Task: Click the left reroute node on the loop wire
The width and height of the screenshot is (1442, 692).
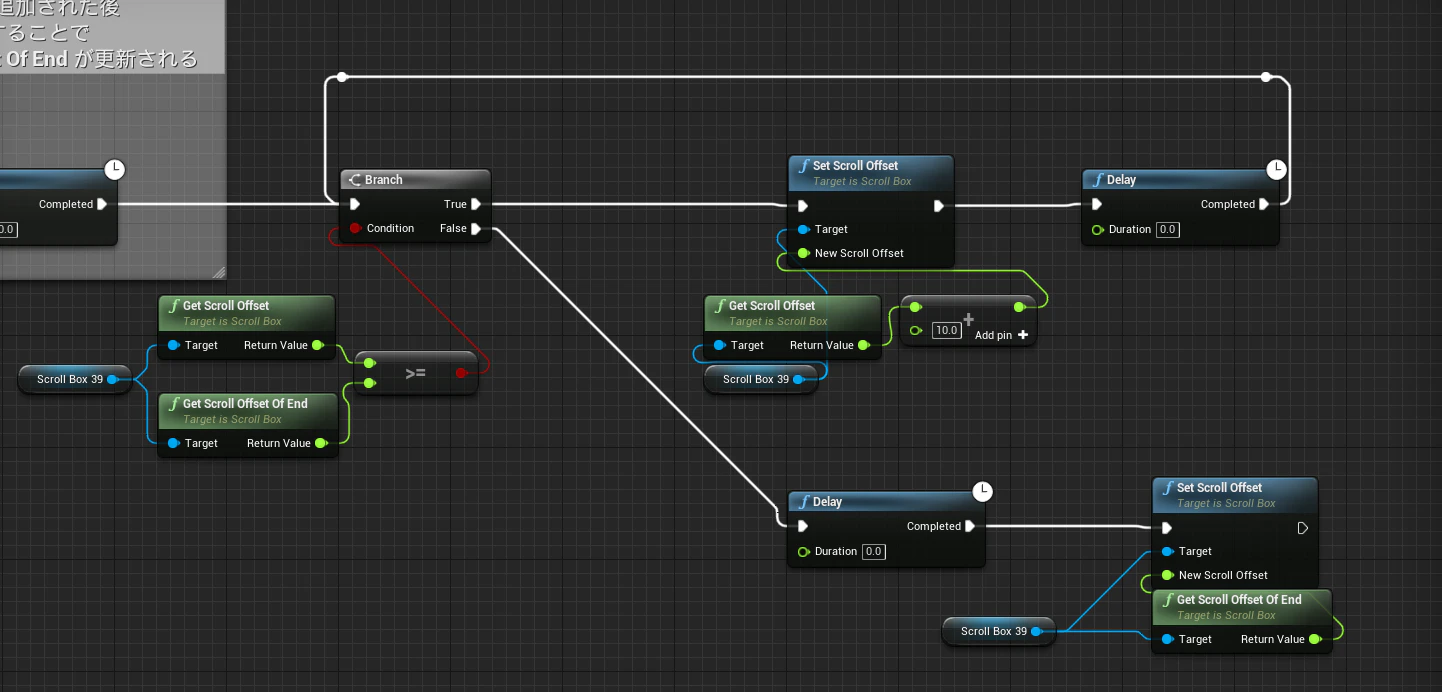Action: click(342, 77)
